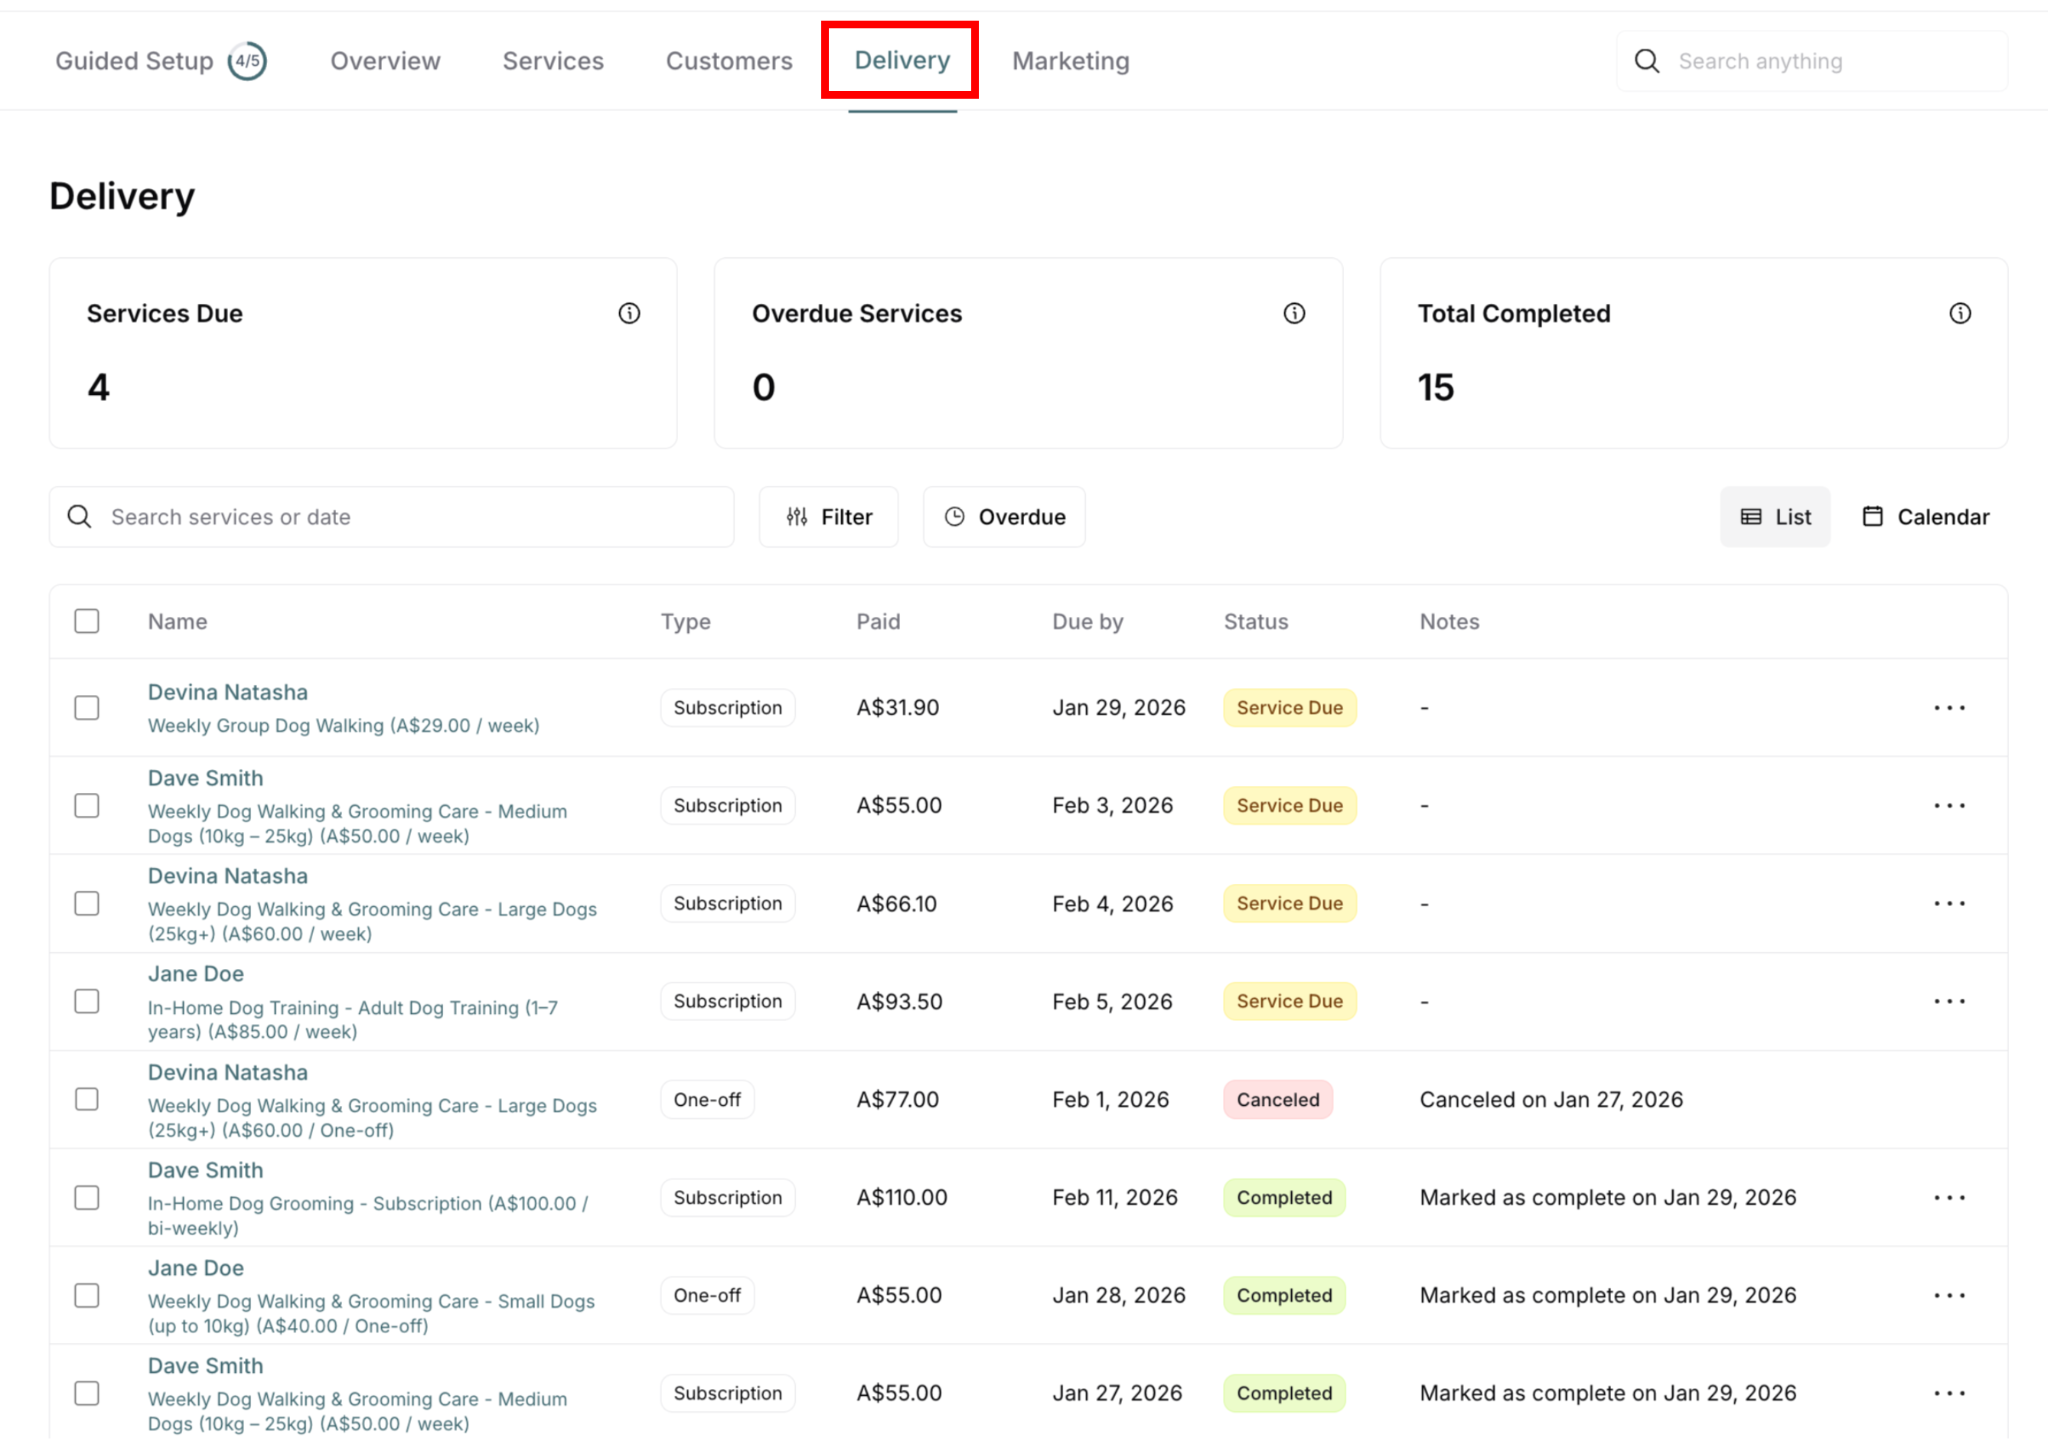The width and height of the screenshot is (2048, 1439).
Task: Click info icon on Services Due card
Action: point(629,313)
